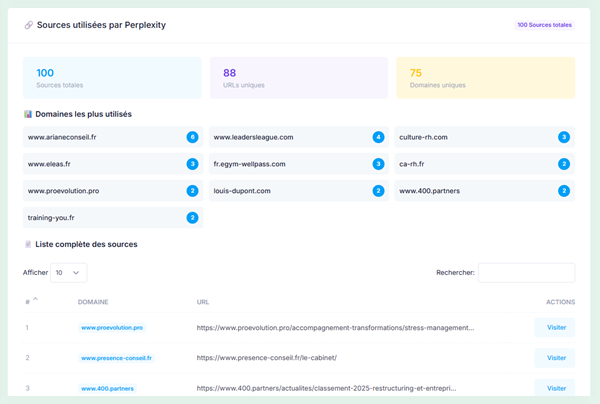
Task: Click the www.leadersleague.com domain card text
Action: click(x=253, y=137)
